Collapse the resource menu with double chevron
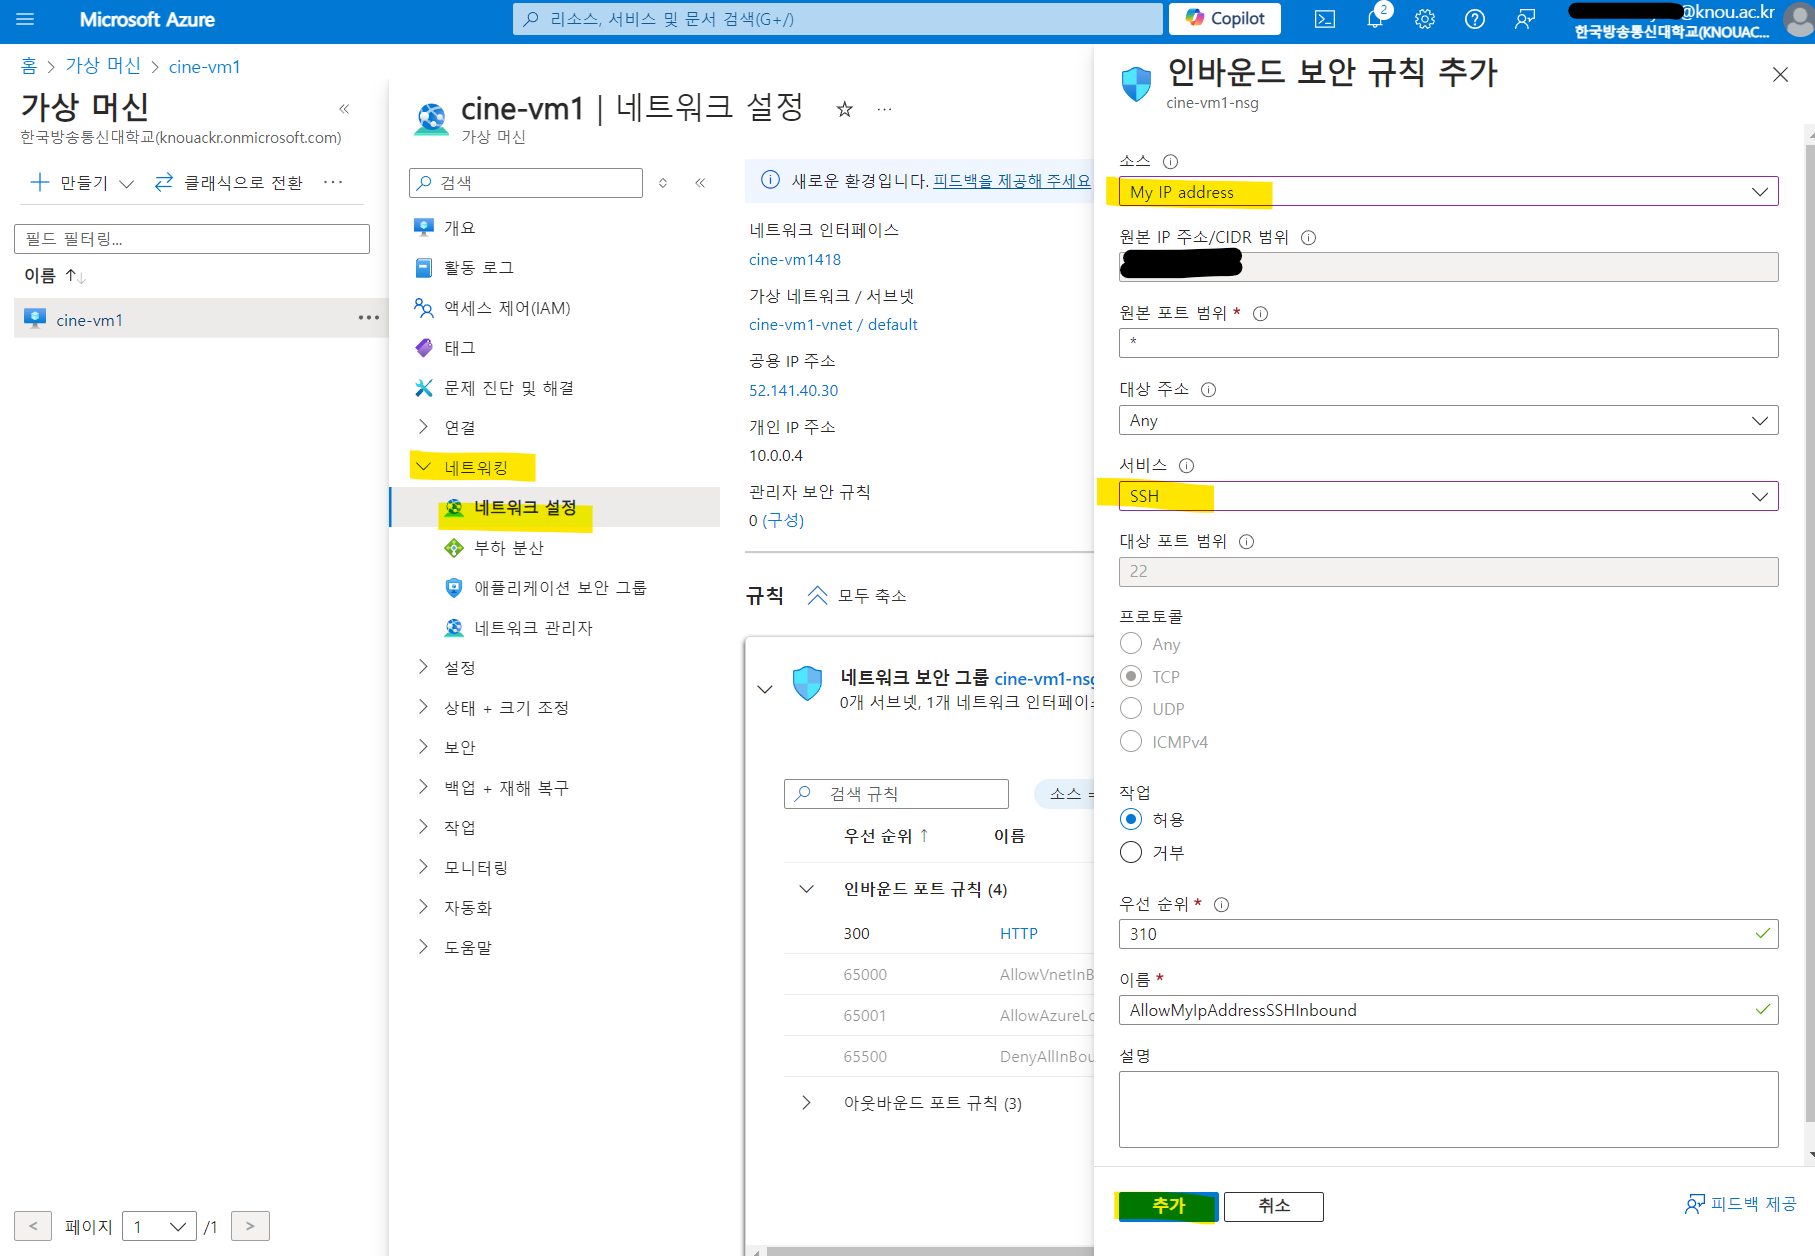Screen dimensions: 1815x1256 pyautogui.click(x=700, y=183)
